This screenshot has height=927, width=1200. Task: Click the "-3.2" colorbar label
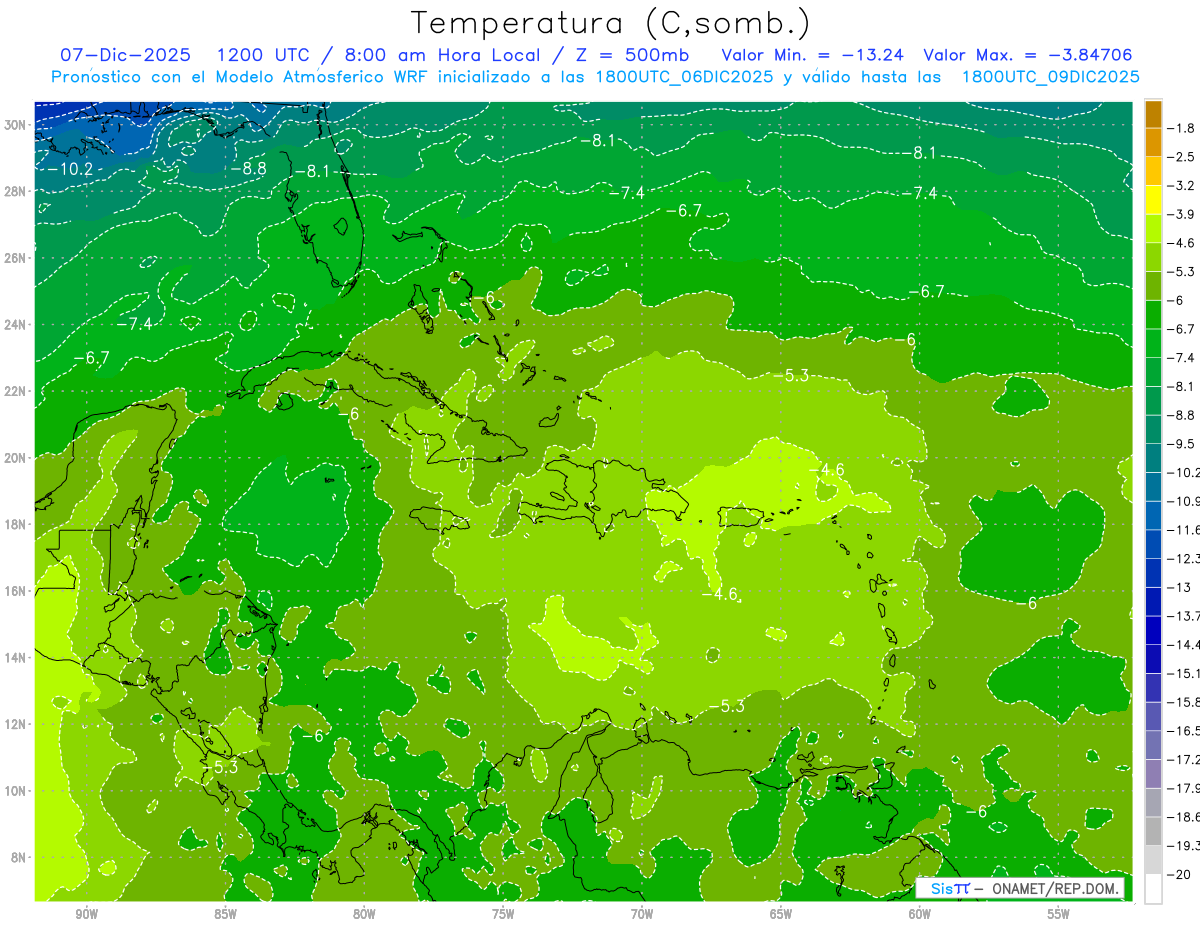(1182, 186)
